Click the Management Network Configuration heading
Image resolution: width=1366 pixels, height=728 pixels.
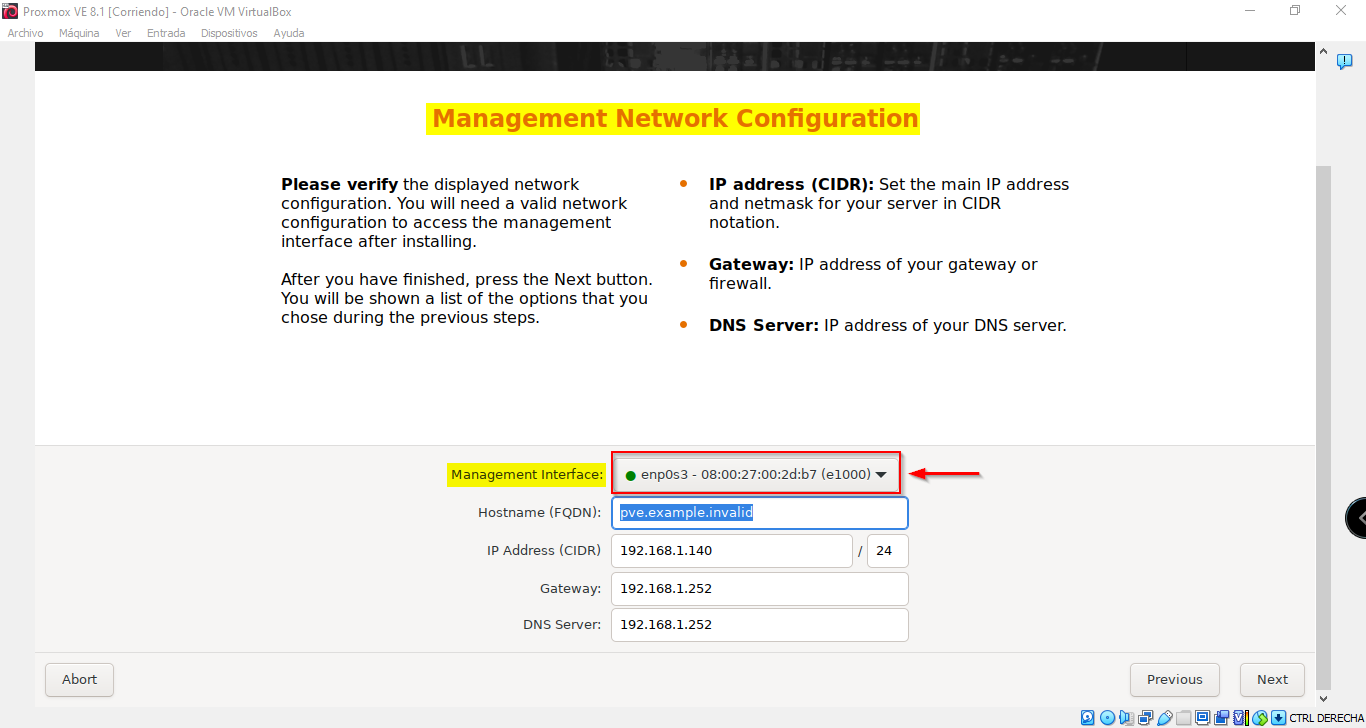[675, 119]
